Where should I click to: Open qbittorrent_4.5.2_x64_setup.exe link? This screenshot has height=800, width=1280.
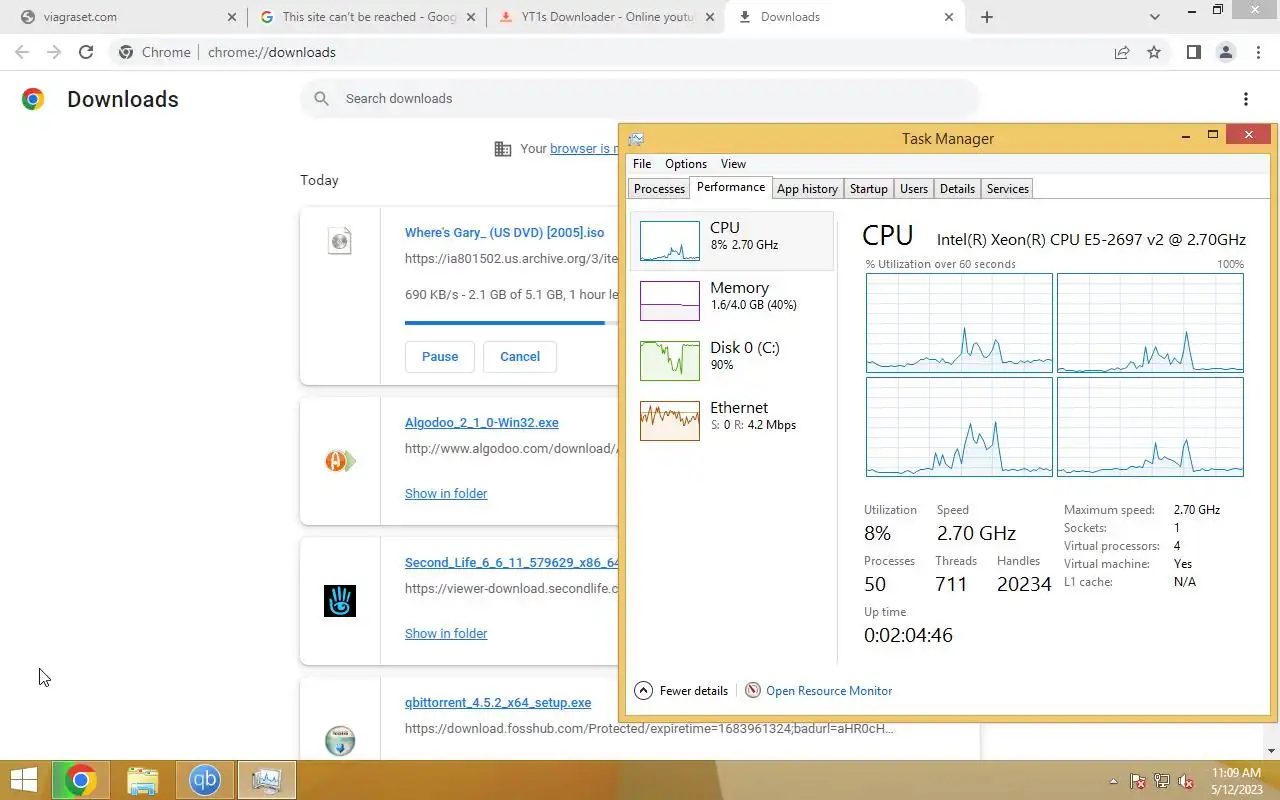click(498, 703)
